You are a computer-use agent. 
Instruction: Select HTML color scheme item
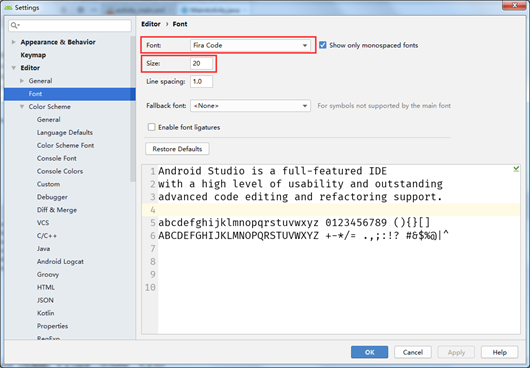pos(46,287)
